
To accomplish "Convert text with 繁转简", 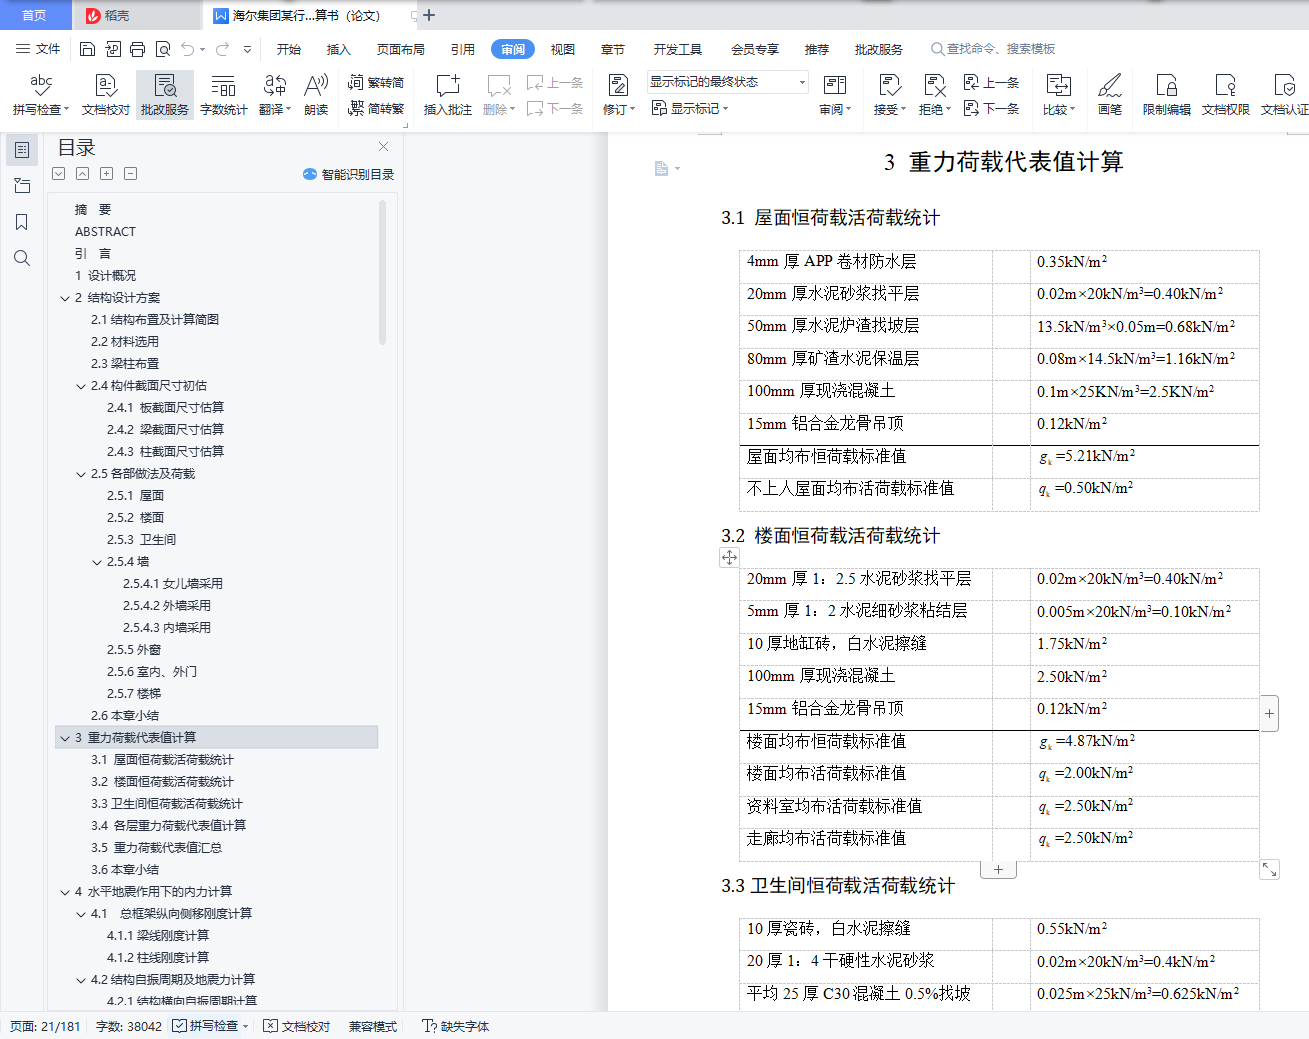I will coord(376,83).
